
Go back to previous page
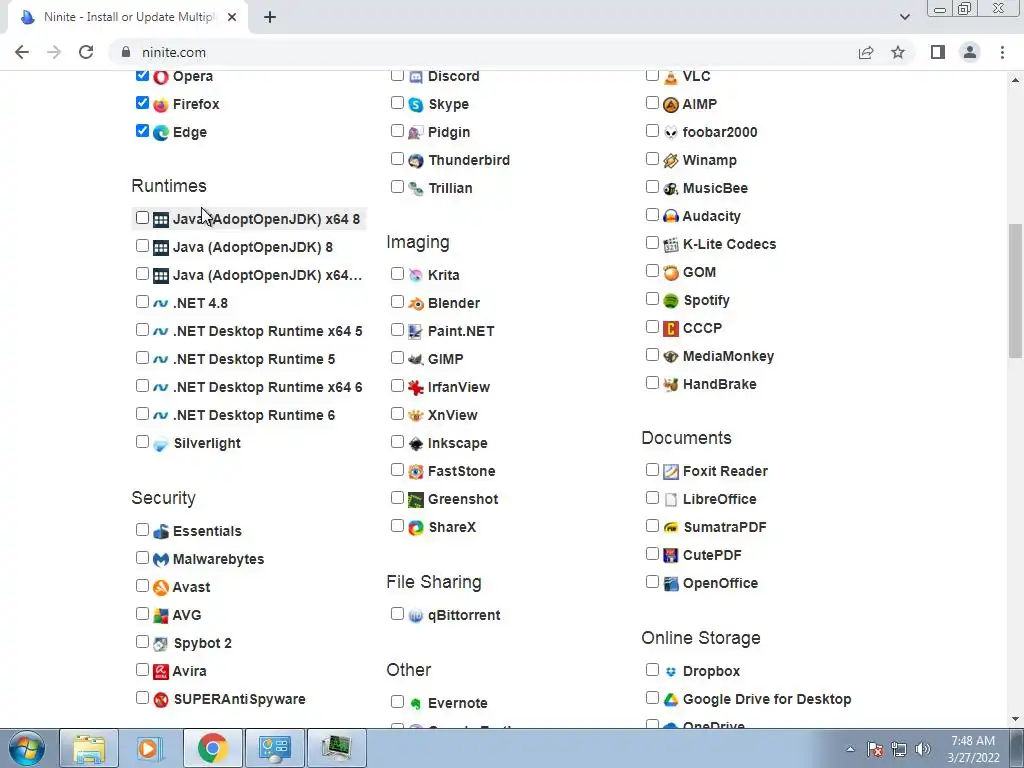point(22,52)
